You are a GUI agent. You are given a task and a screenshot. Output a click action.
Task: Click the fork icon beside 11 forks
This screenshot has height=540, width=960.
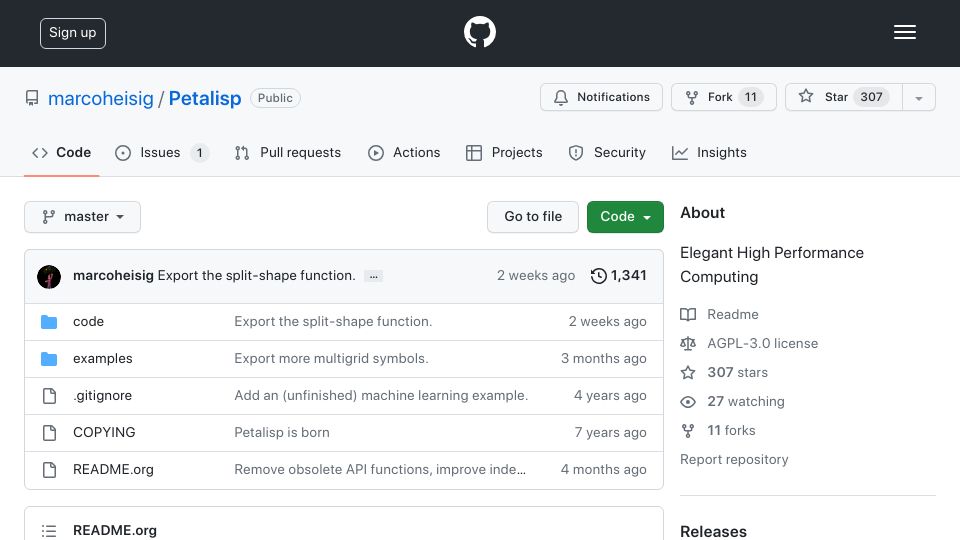688,430
